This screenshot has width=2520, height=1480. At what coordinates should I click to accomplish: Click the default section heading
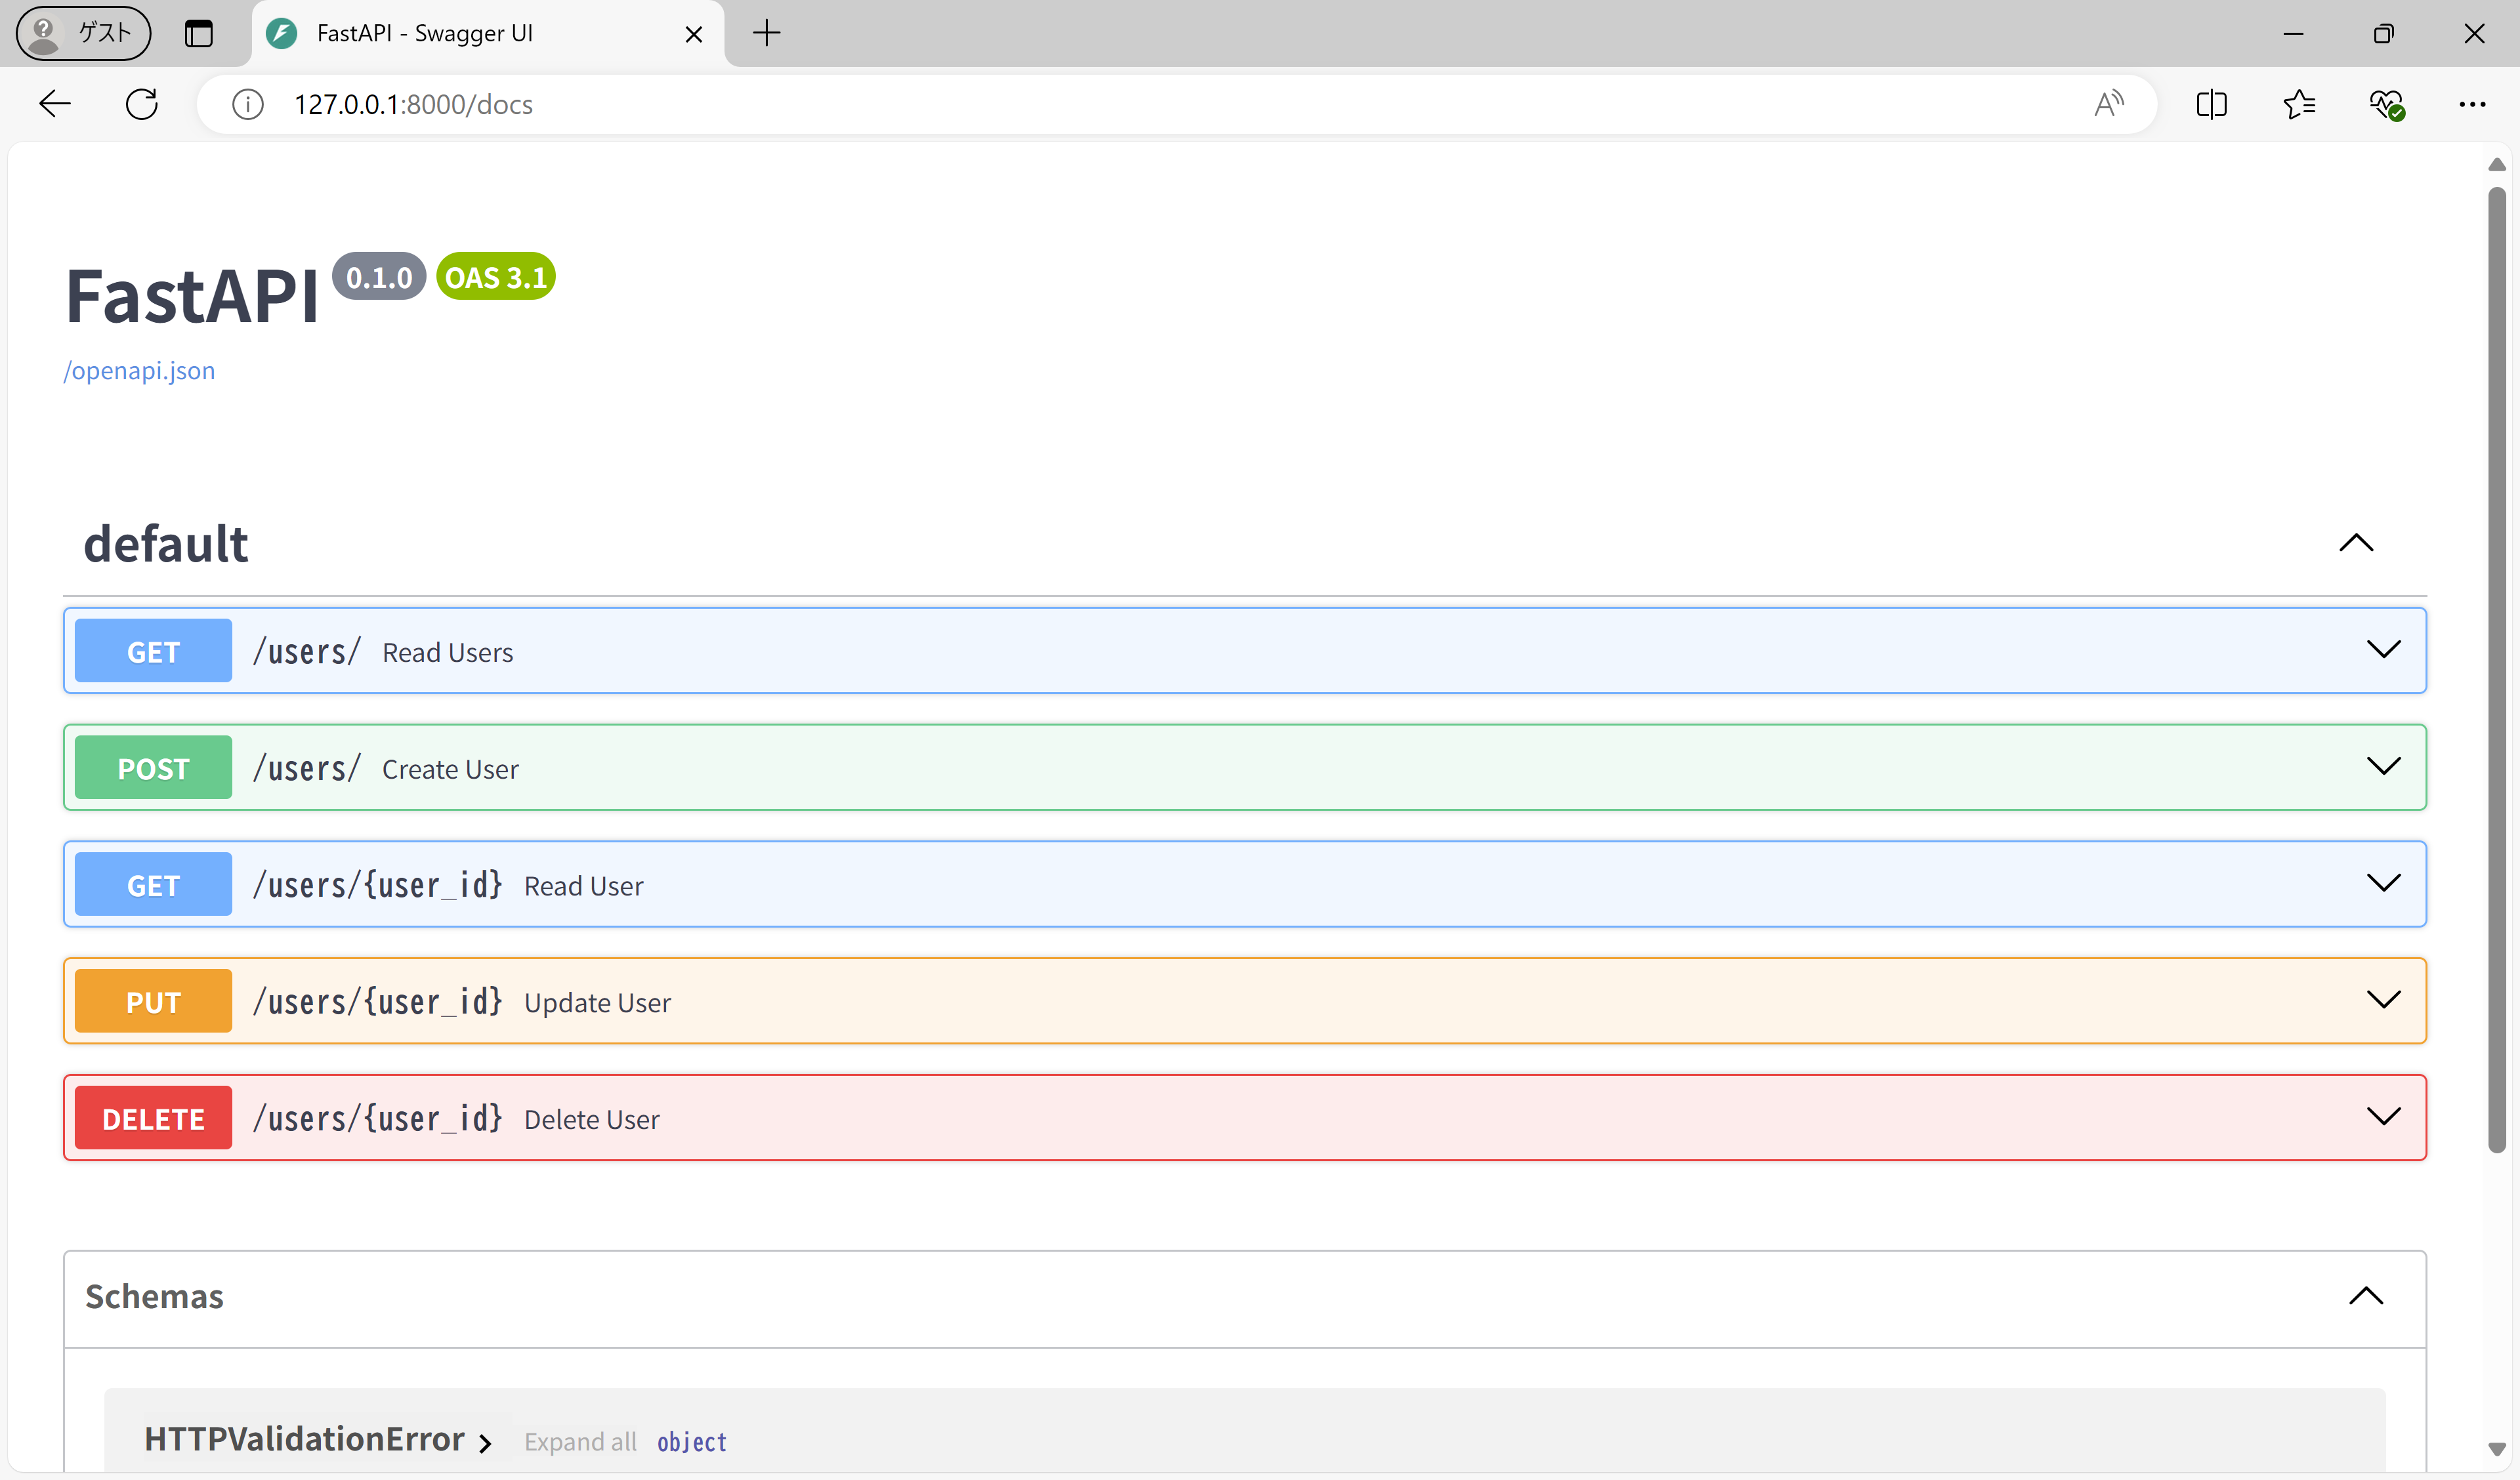(166, 544)
